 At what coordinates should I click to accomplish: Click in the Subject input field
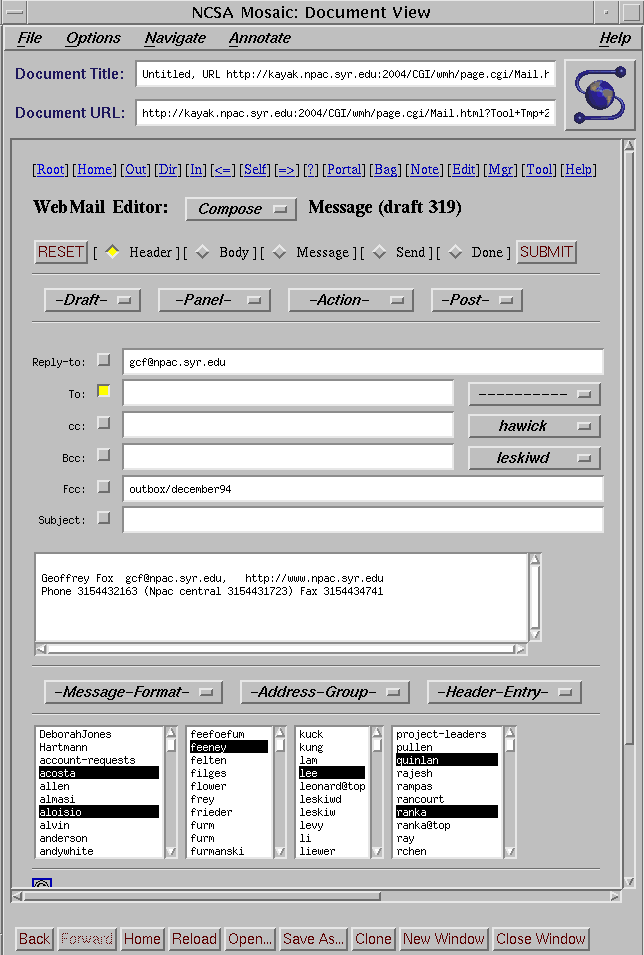(363, 520)
